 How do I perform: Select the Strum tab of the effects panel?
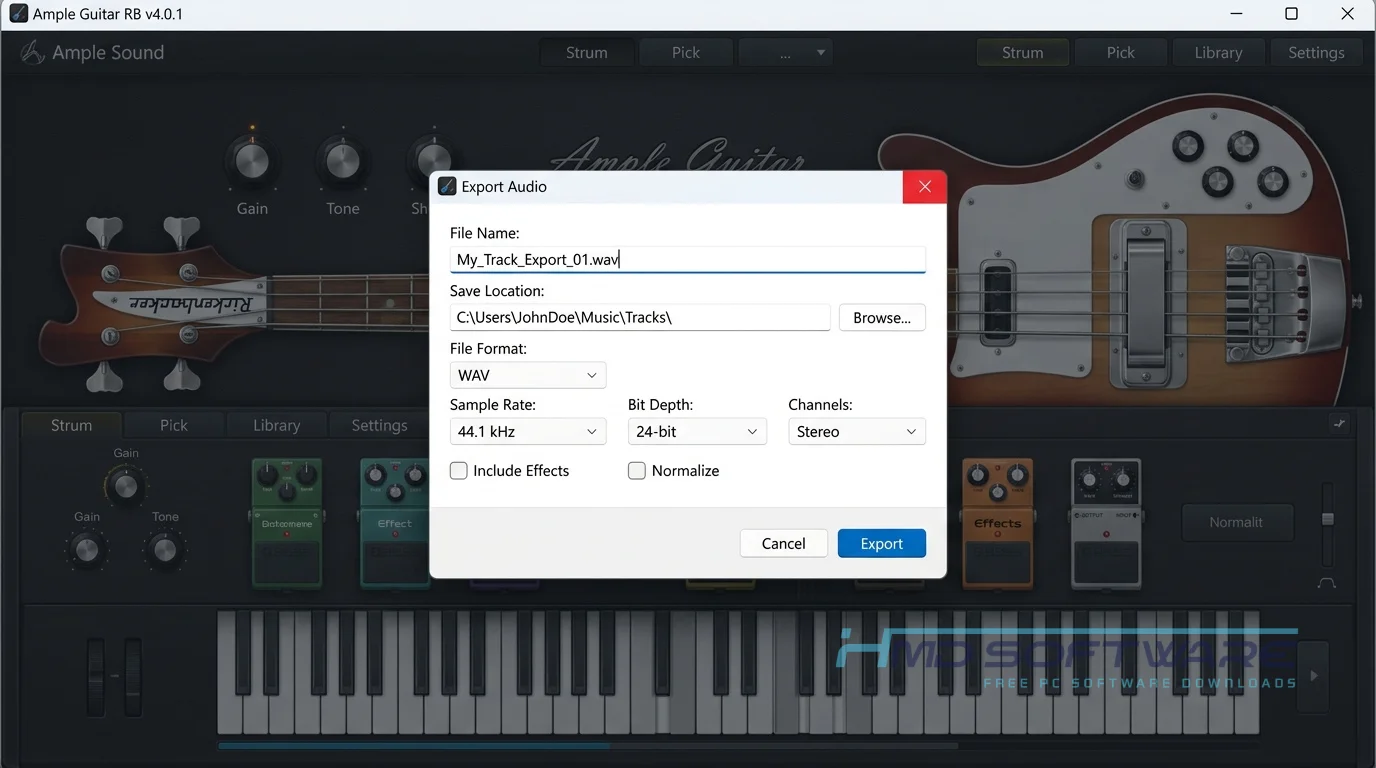pyautogui.click(x=72, y=425)
